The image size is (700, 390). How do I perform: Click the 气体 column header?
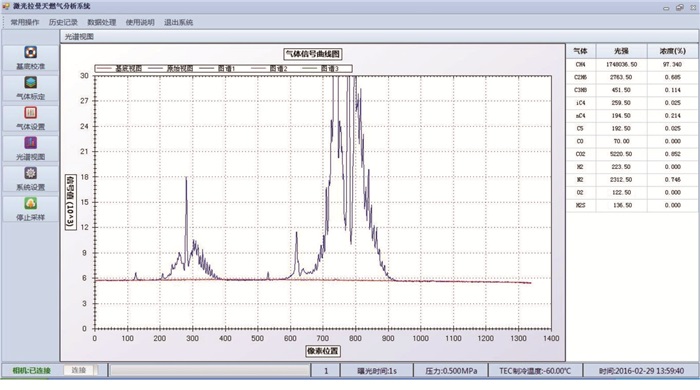[x=580, y=51]
